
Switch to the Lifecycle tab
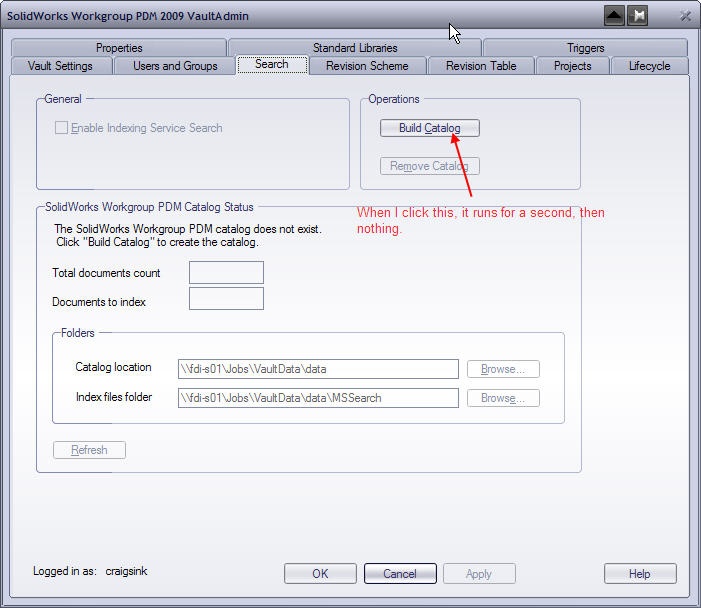[x=649, y=66]
